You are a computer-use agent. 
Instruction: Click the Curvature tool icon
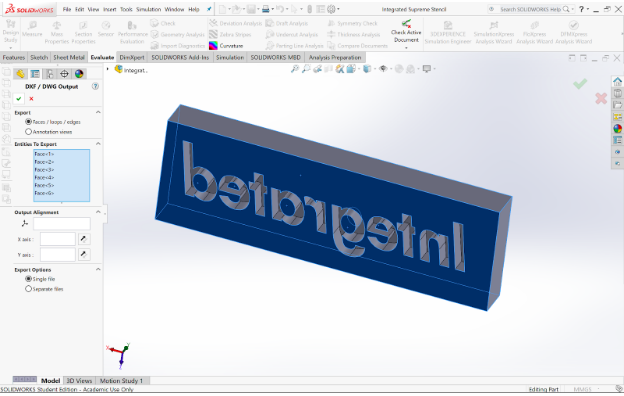pyautogui.click(x=213, y=46)
